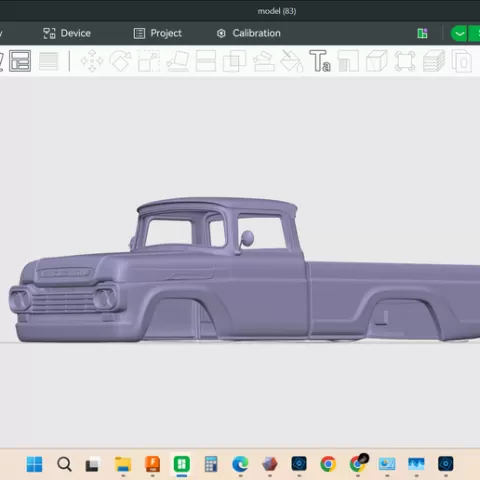This screenshot has height=480, width=480.
Task: Click the split layout icon left of the lined icon
Action: click(x=20, y=61)
